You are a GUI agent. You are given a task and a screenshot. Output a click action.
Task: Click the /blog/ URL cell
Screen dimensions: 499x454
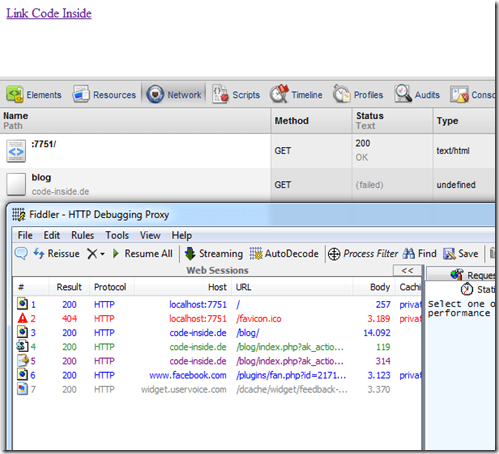click(x=248, y=333)
